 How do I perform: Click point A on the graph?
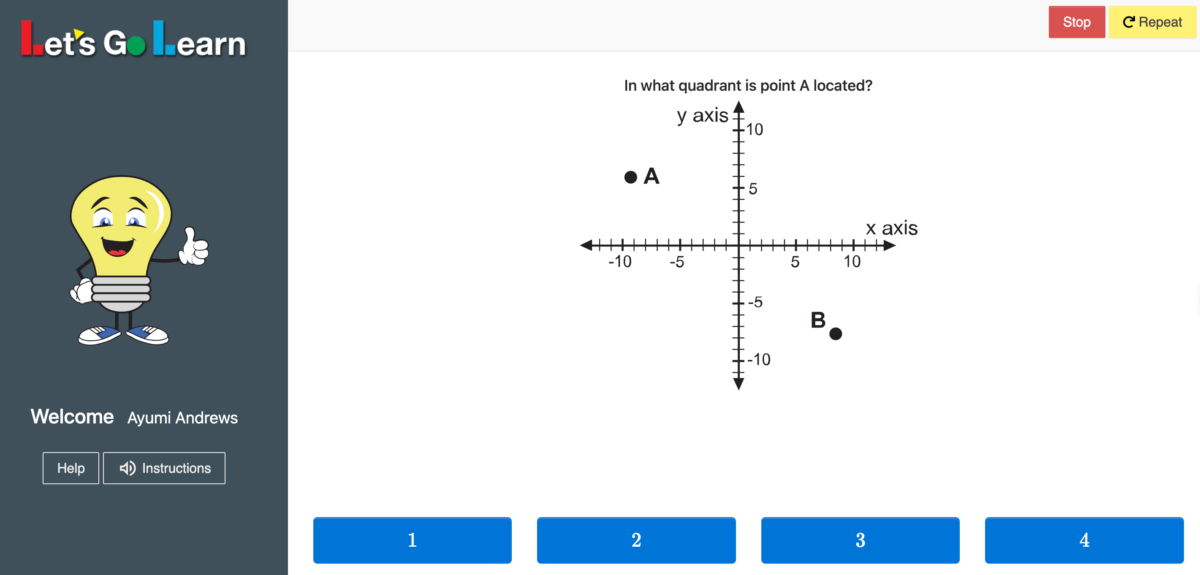click(x=630, y=177)
